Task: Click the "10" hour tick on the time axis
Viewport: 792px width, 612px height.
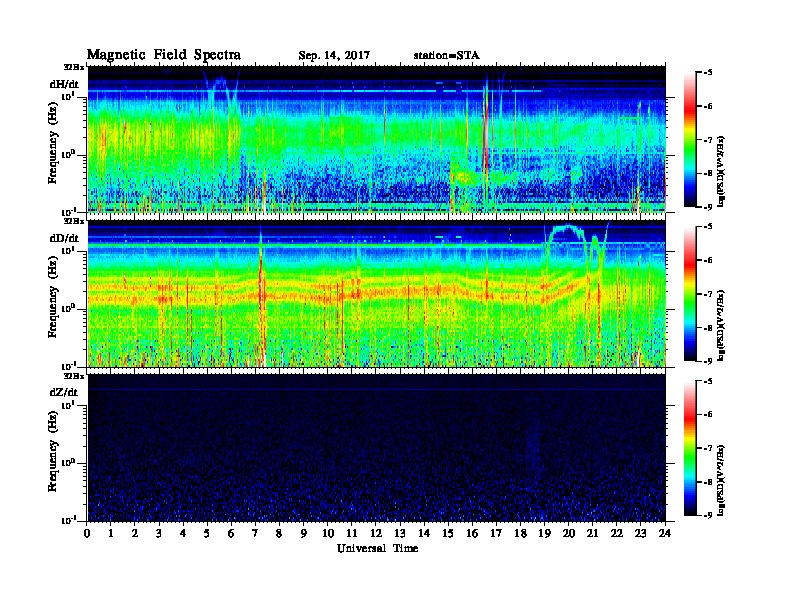Action: 328,534
